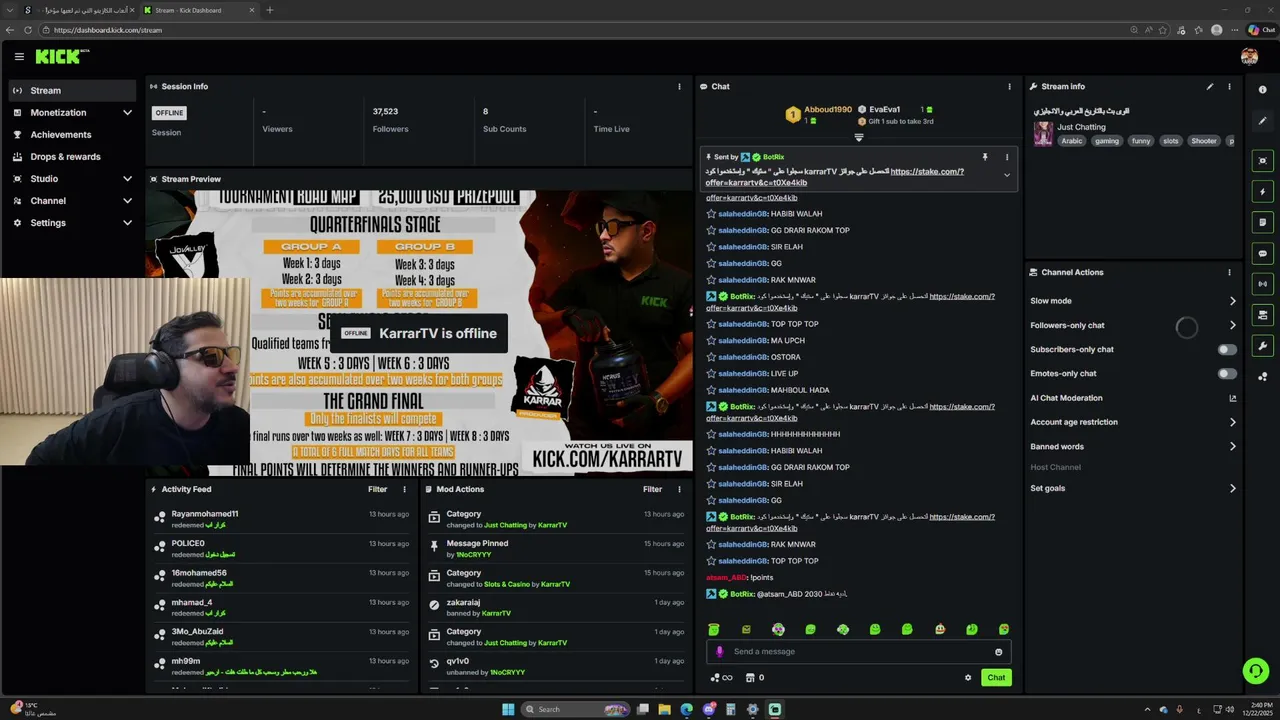Collapse gift leaderboard with arrow below
The width and height of the screenshot is (1280, 720).
click(858, 138)
